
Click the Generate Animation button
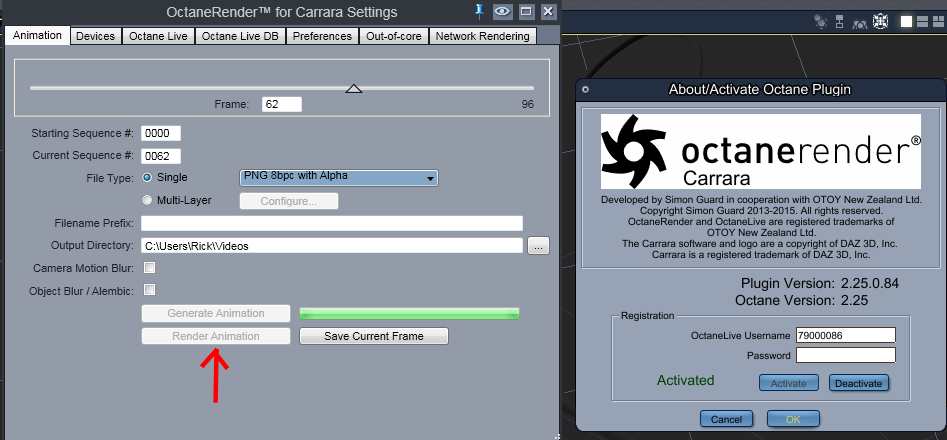[x=216, y=313]
